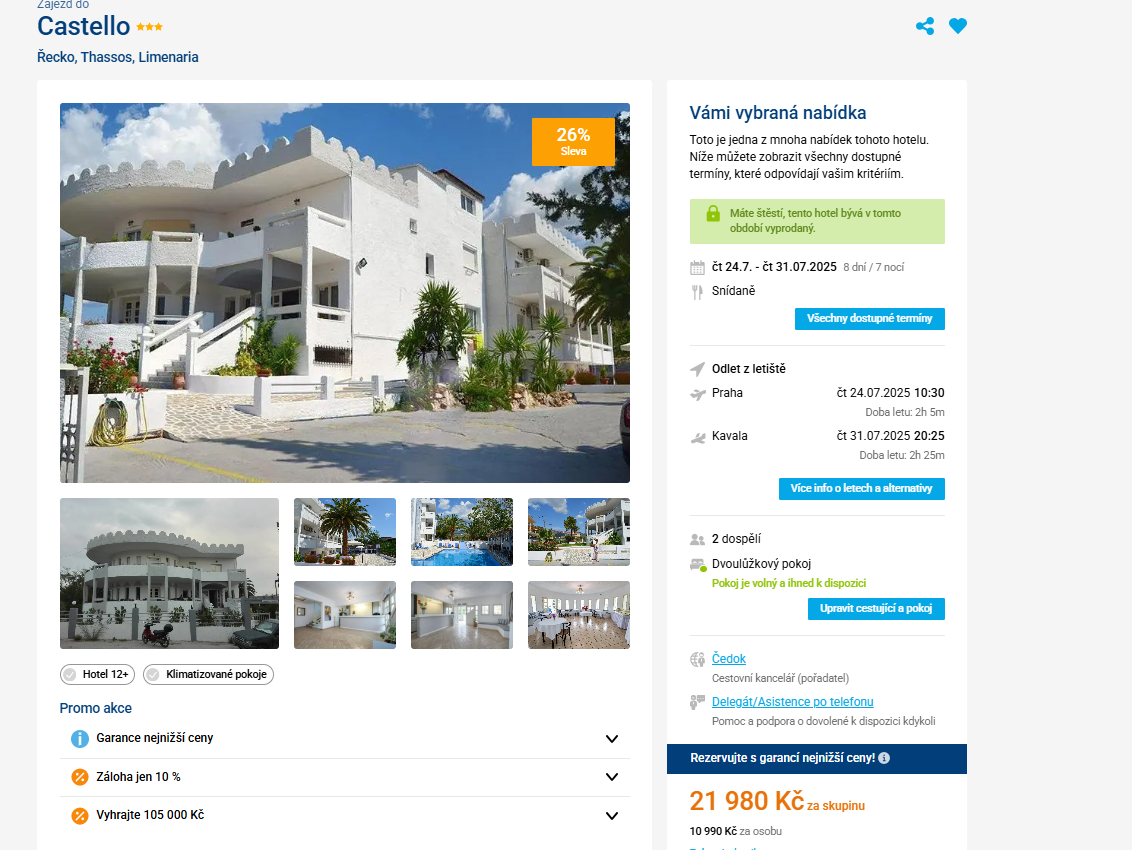Click Všechny dostupné termíny button
This screenshot has width=1132, height=850.
pos(869,318)
